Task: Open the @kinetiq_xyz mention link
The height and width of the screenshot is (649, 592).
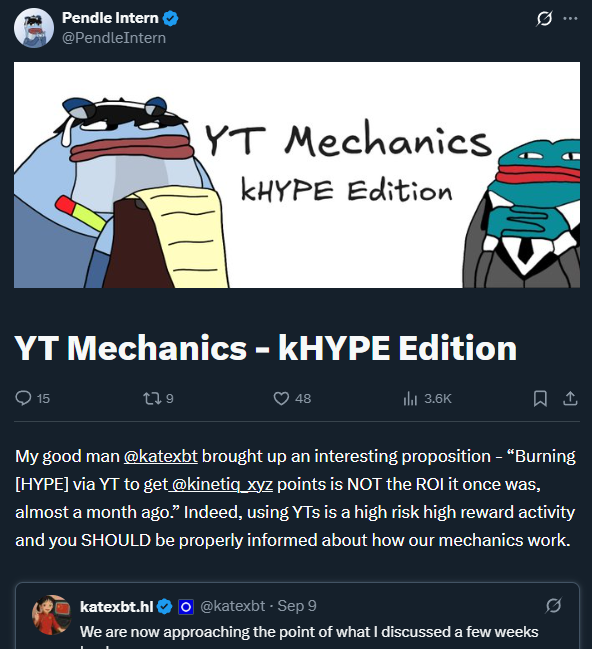Action: [221, 484]
